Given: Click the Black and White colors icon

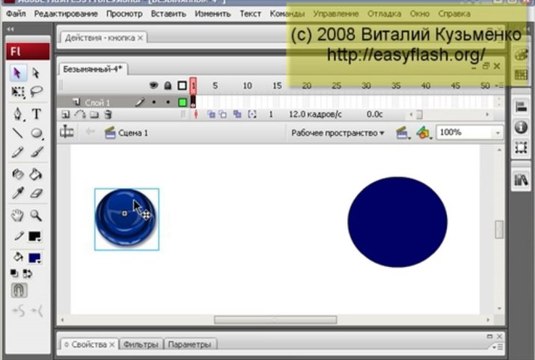Looking at the screenshot, I should [14, 273].
